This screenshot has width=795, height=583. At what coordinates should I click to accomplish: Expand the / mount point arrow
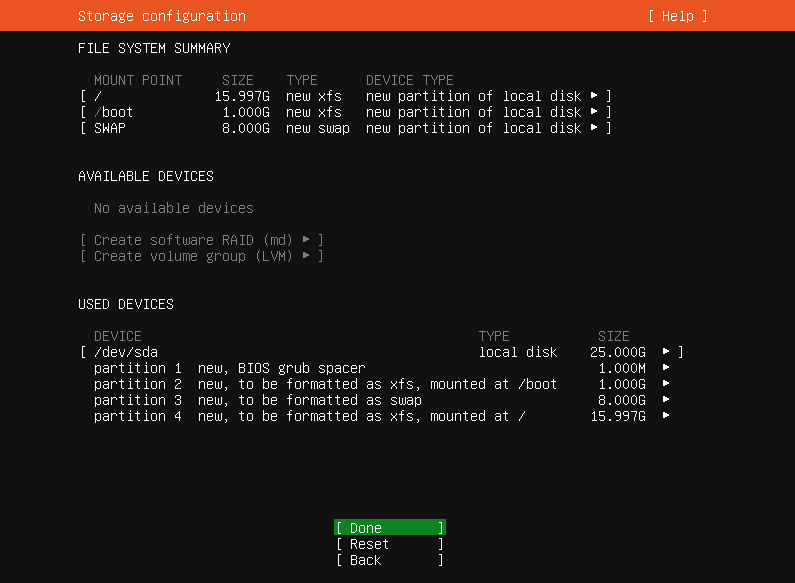(594, 95)
